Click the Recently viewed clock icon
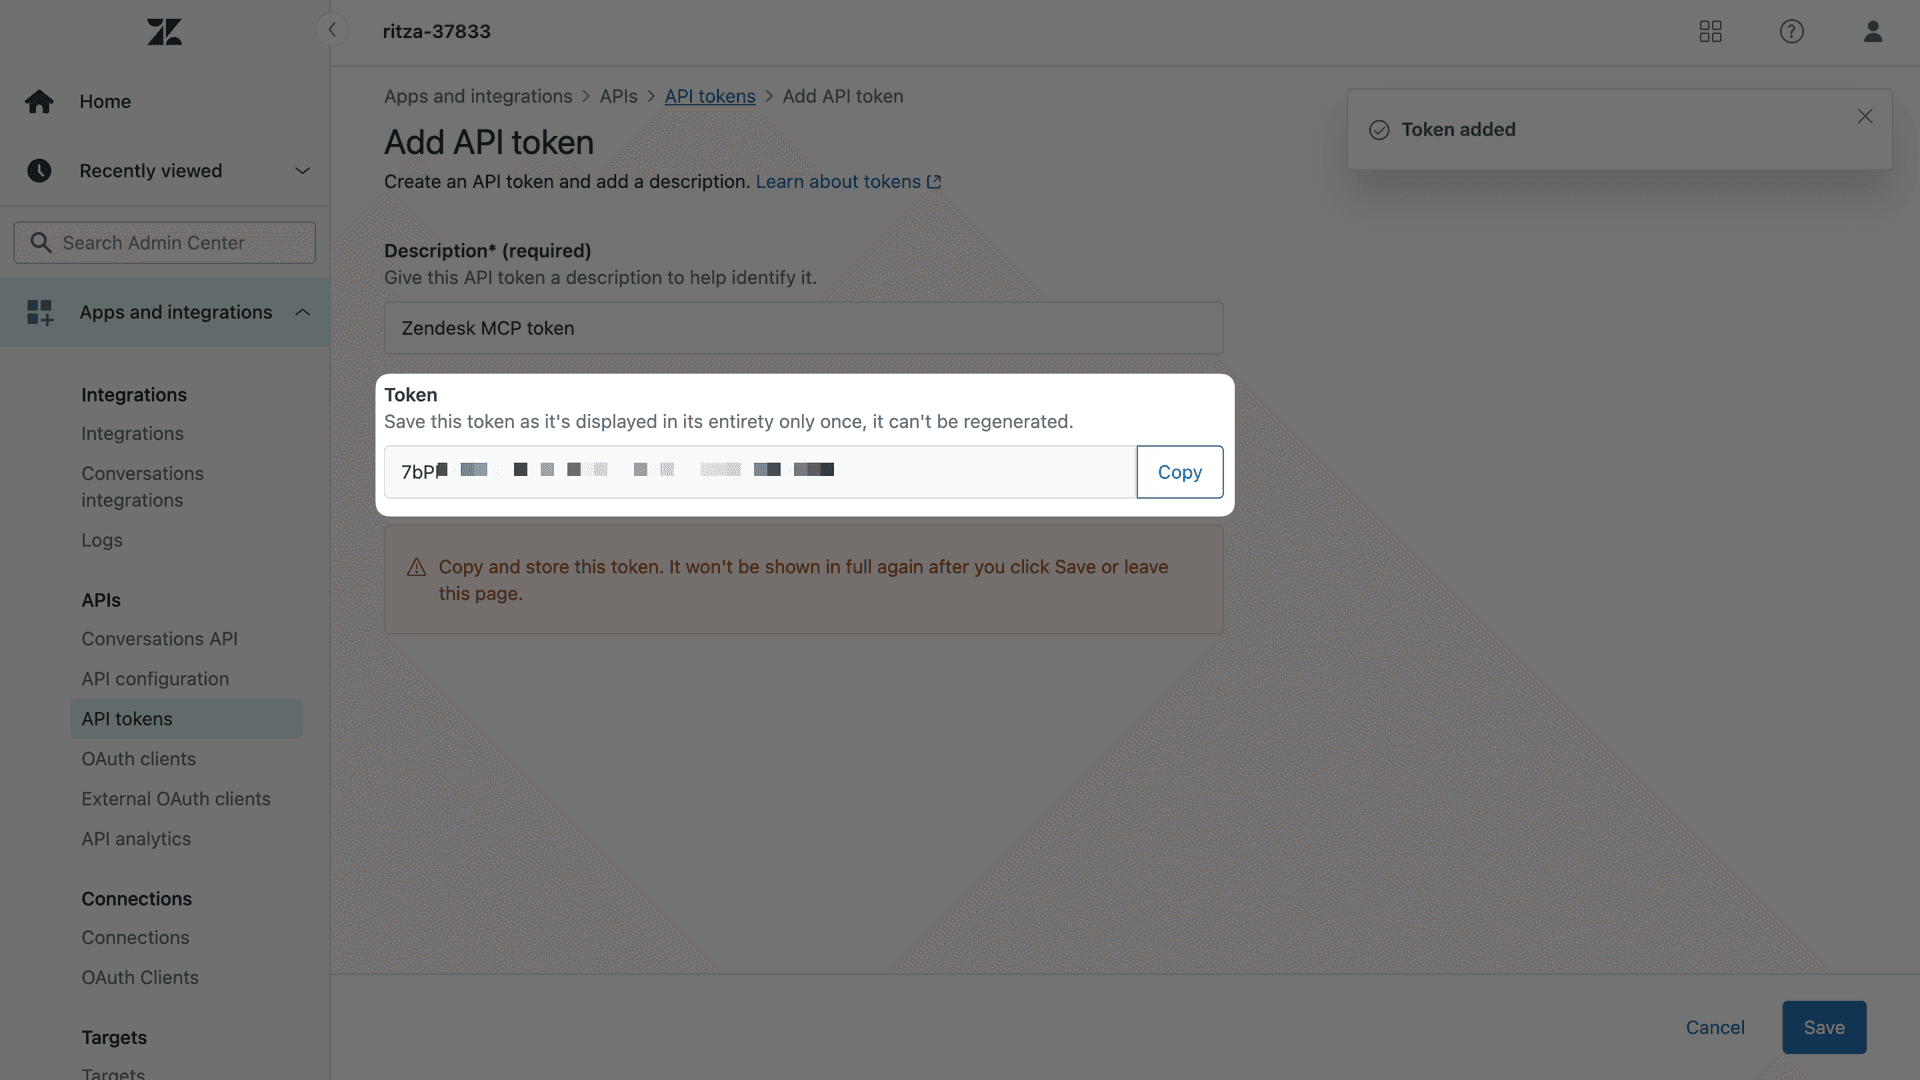Image resolution: width=1920 pixels, height=1080 pixels. point(39,170)
